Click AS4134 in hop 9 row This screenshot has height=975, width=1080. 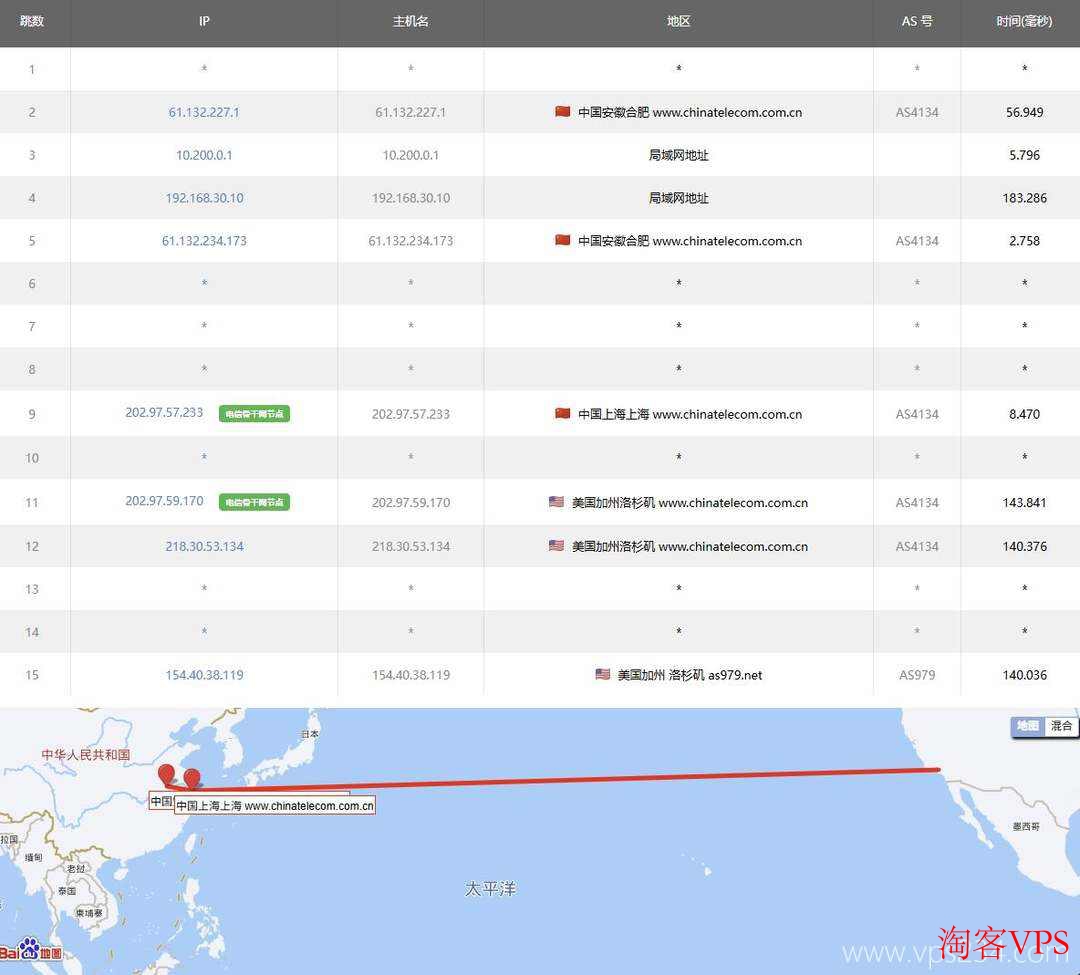coord(917,414)
